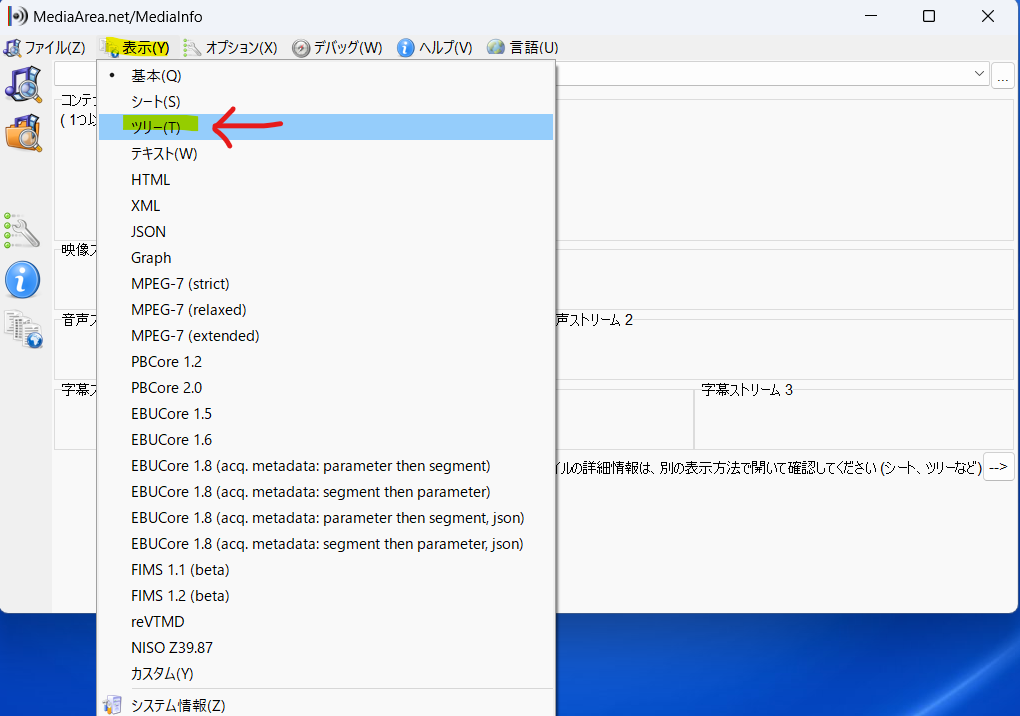Open the オプション(X) menu
1020x716 pixels.
point(231,48)
